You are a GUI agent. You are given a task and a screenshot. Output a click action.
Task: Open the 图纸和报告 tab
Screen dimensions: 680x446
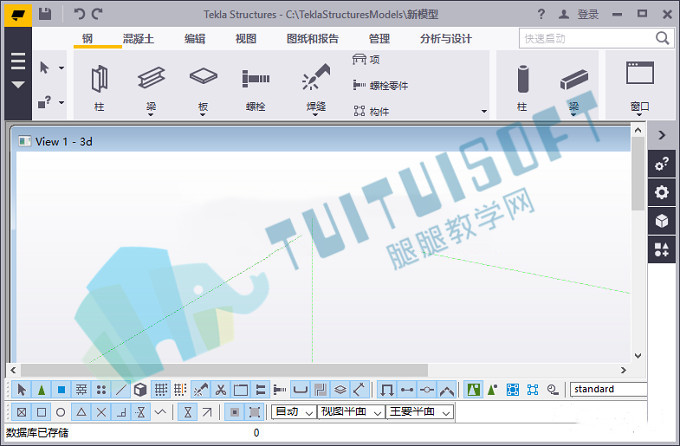pos(312,39)
